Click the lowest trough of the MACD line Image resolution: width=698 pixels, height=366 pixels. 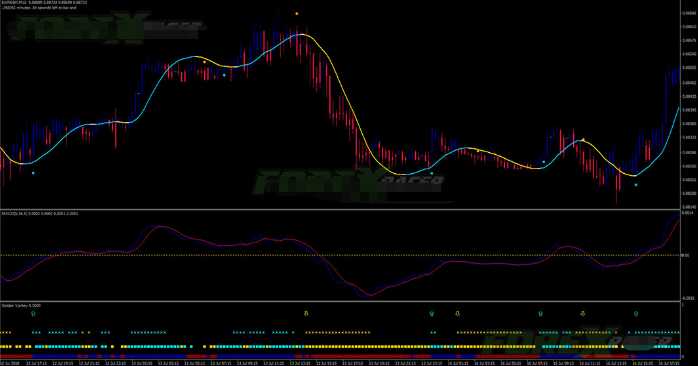(371, 295)
